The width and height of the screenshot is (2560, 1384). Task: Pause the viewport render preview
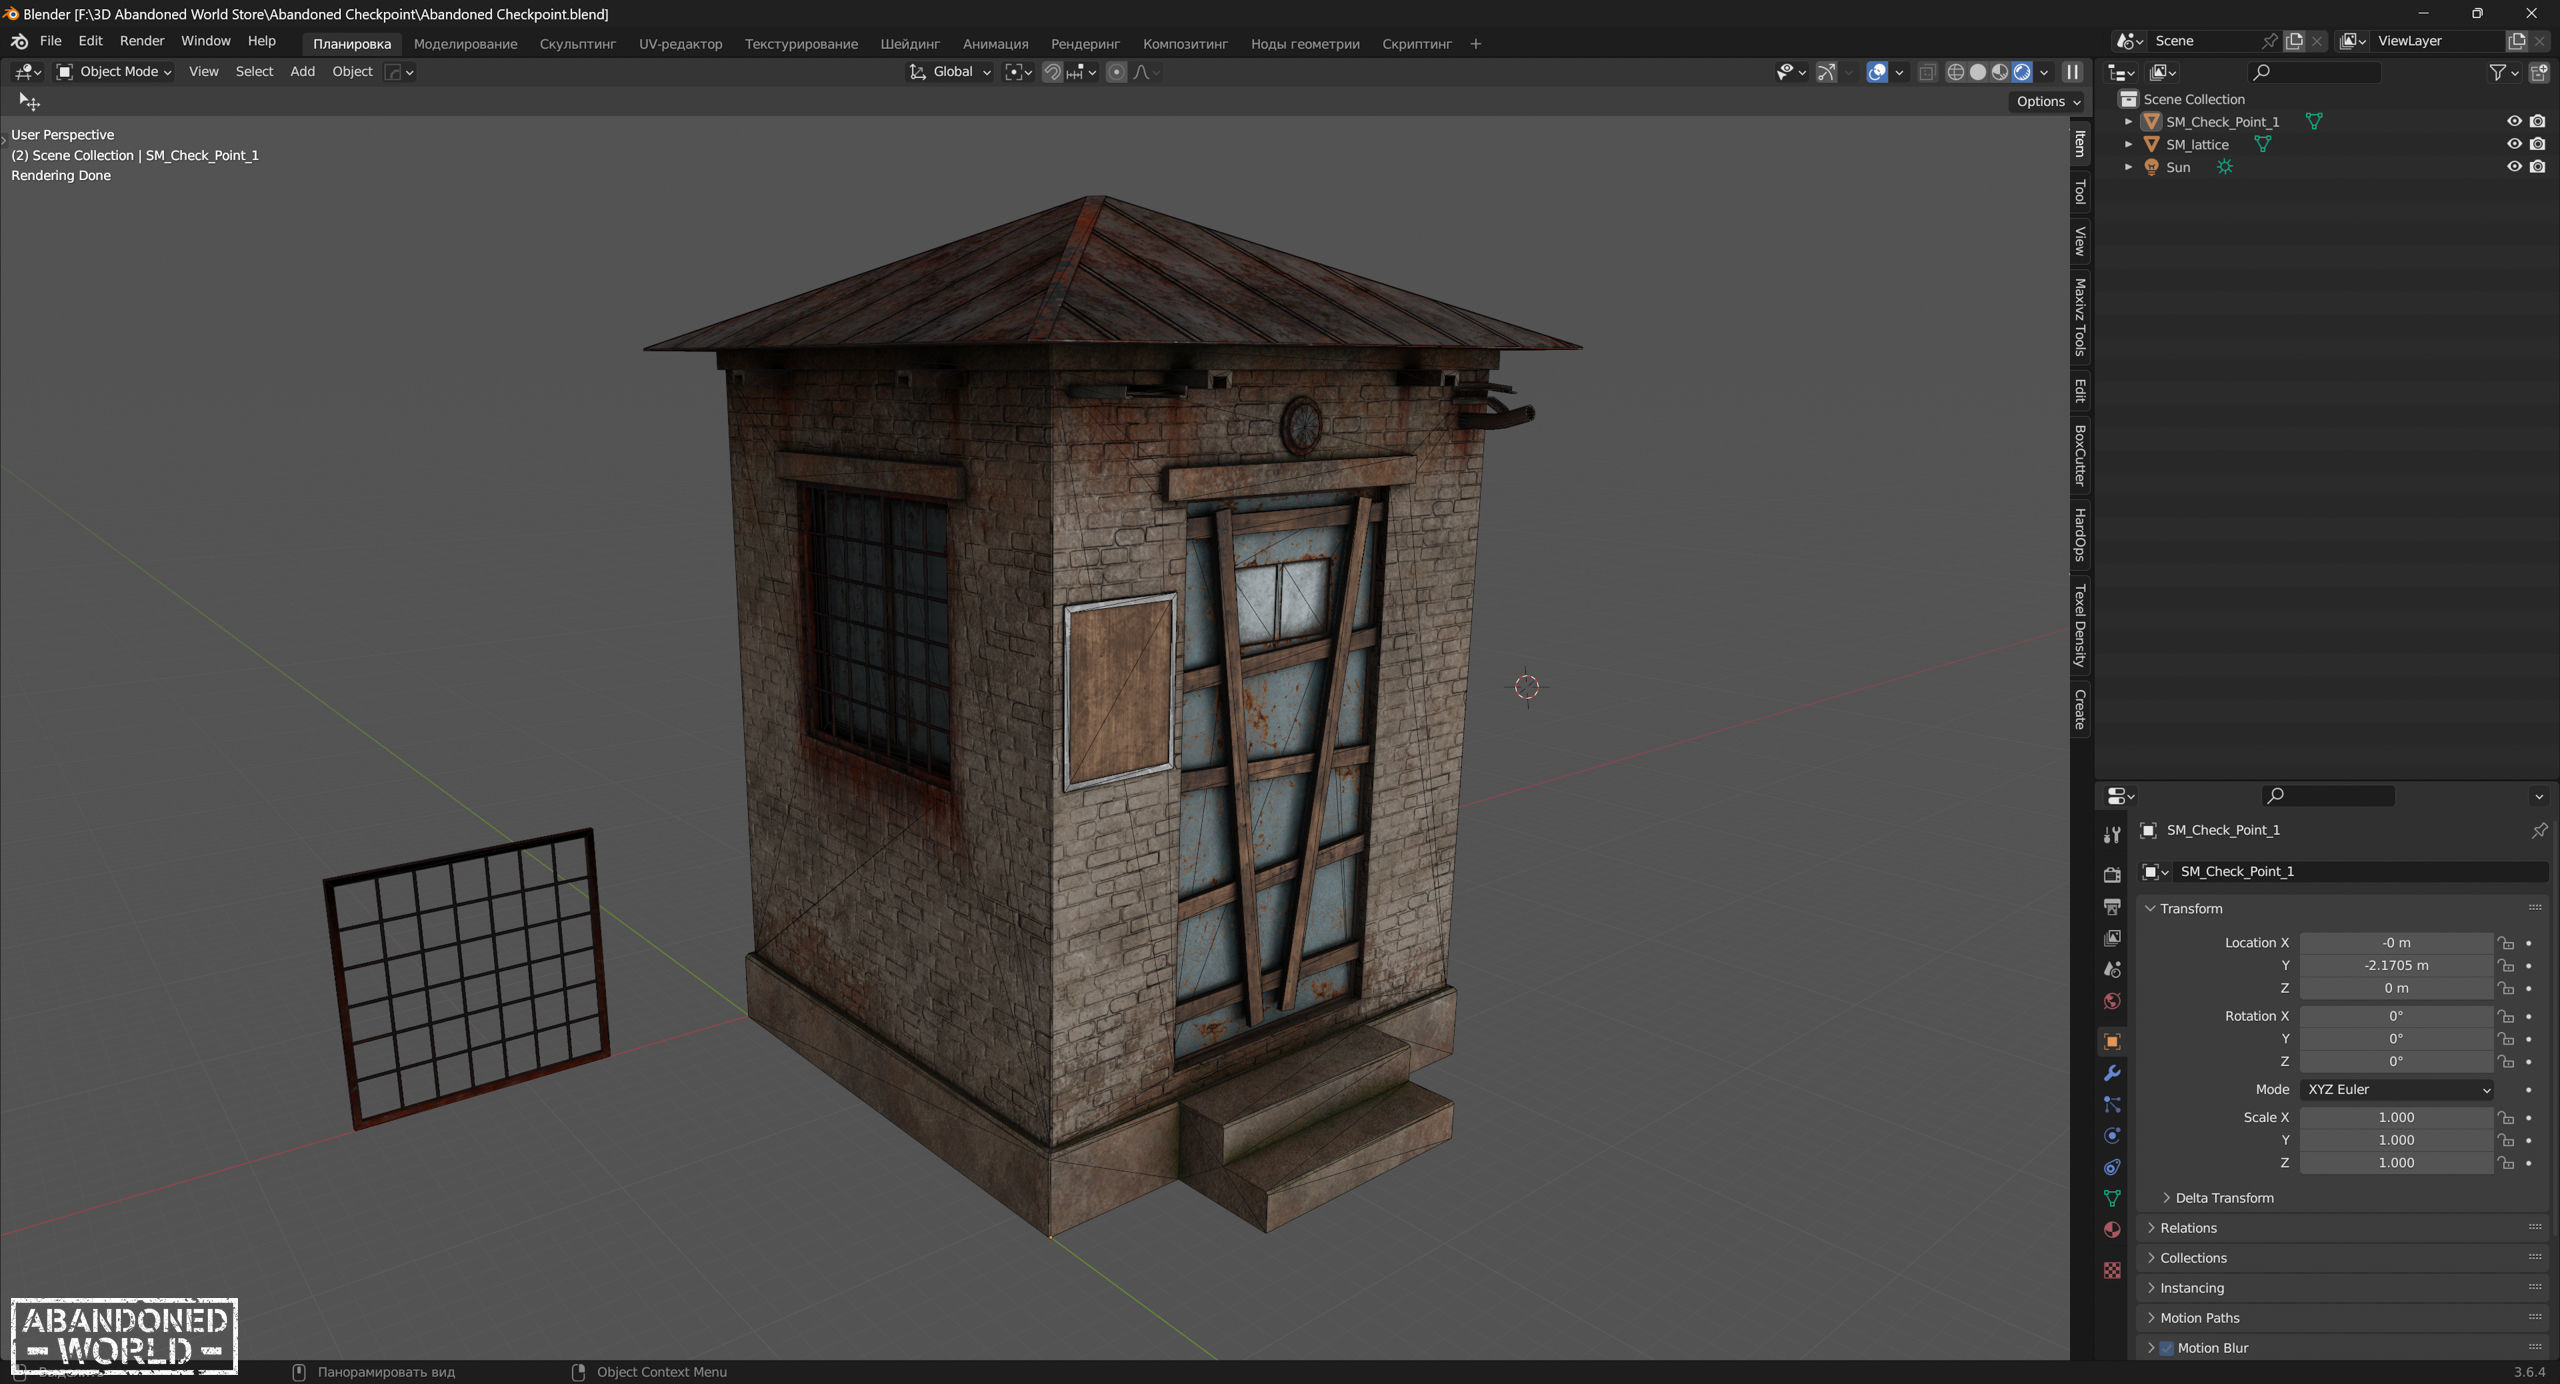point(2072,72)
